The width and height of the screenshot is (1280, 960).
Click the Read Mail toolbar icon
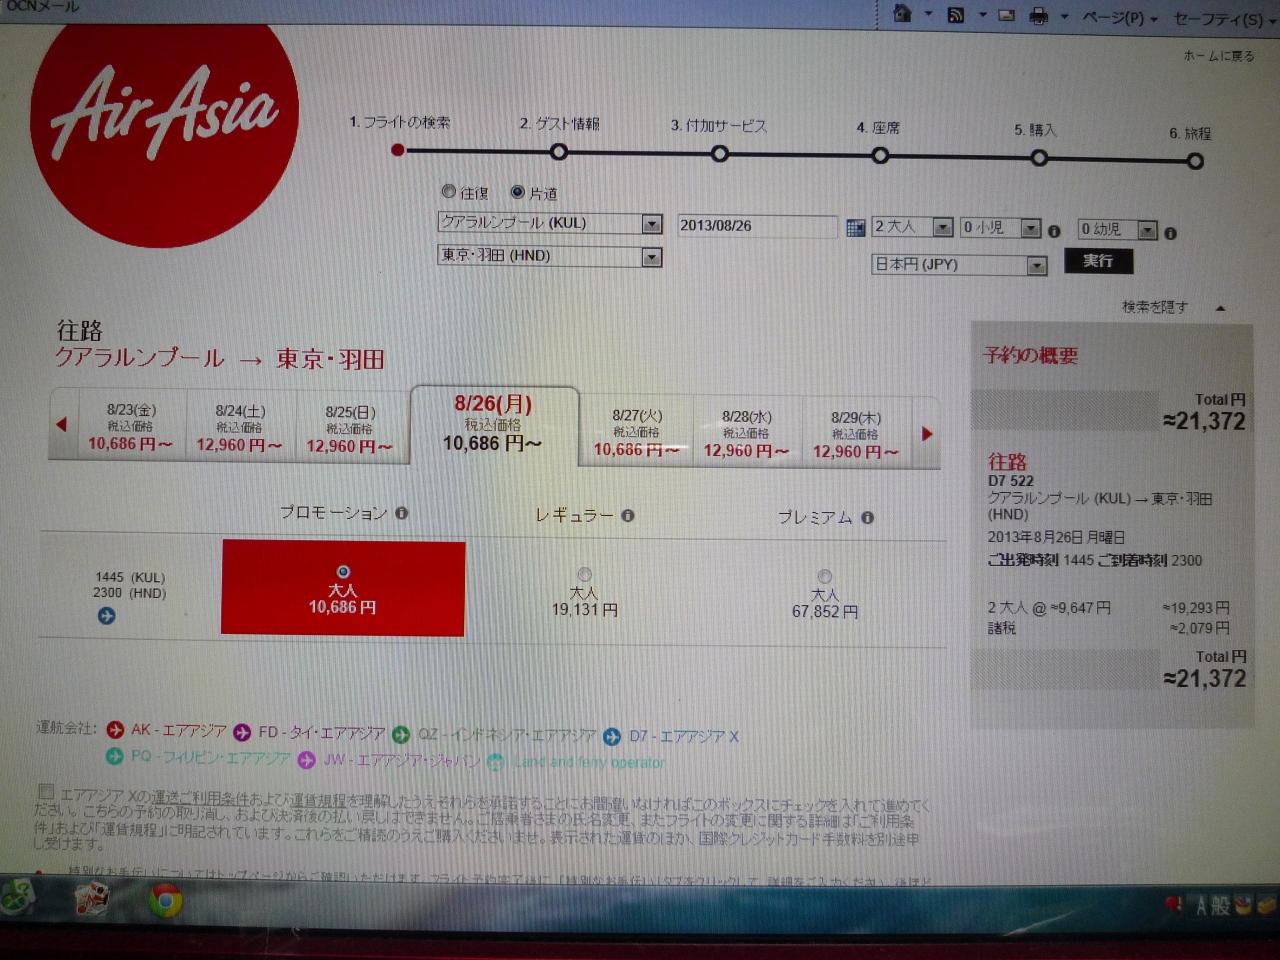pyautogui.click(x=1006, y=15)
